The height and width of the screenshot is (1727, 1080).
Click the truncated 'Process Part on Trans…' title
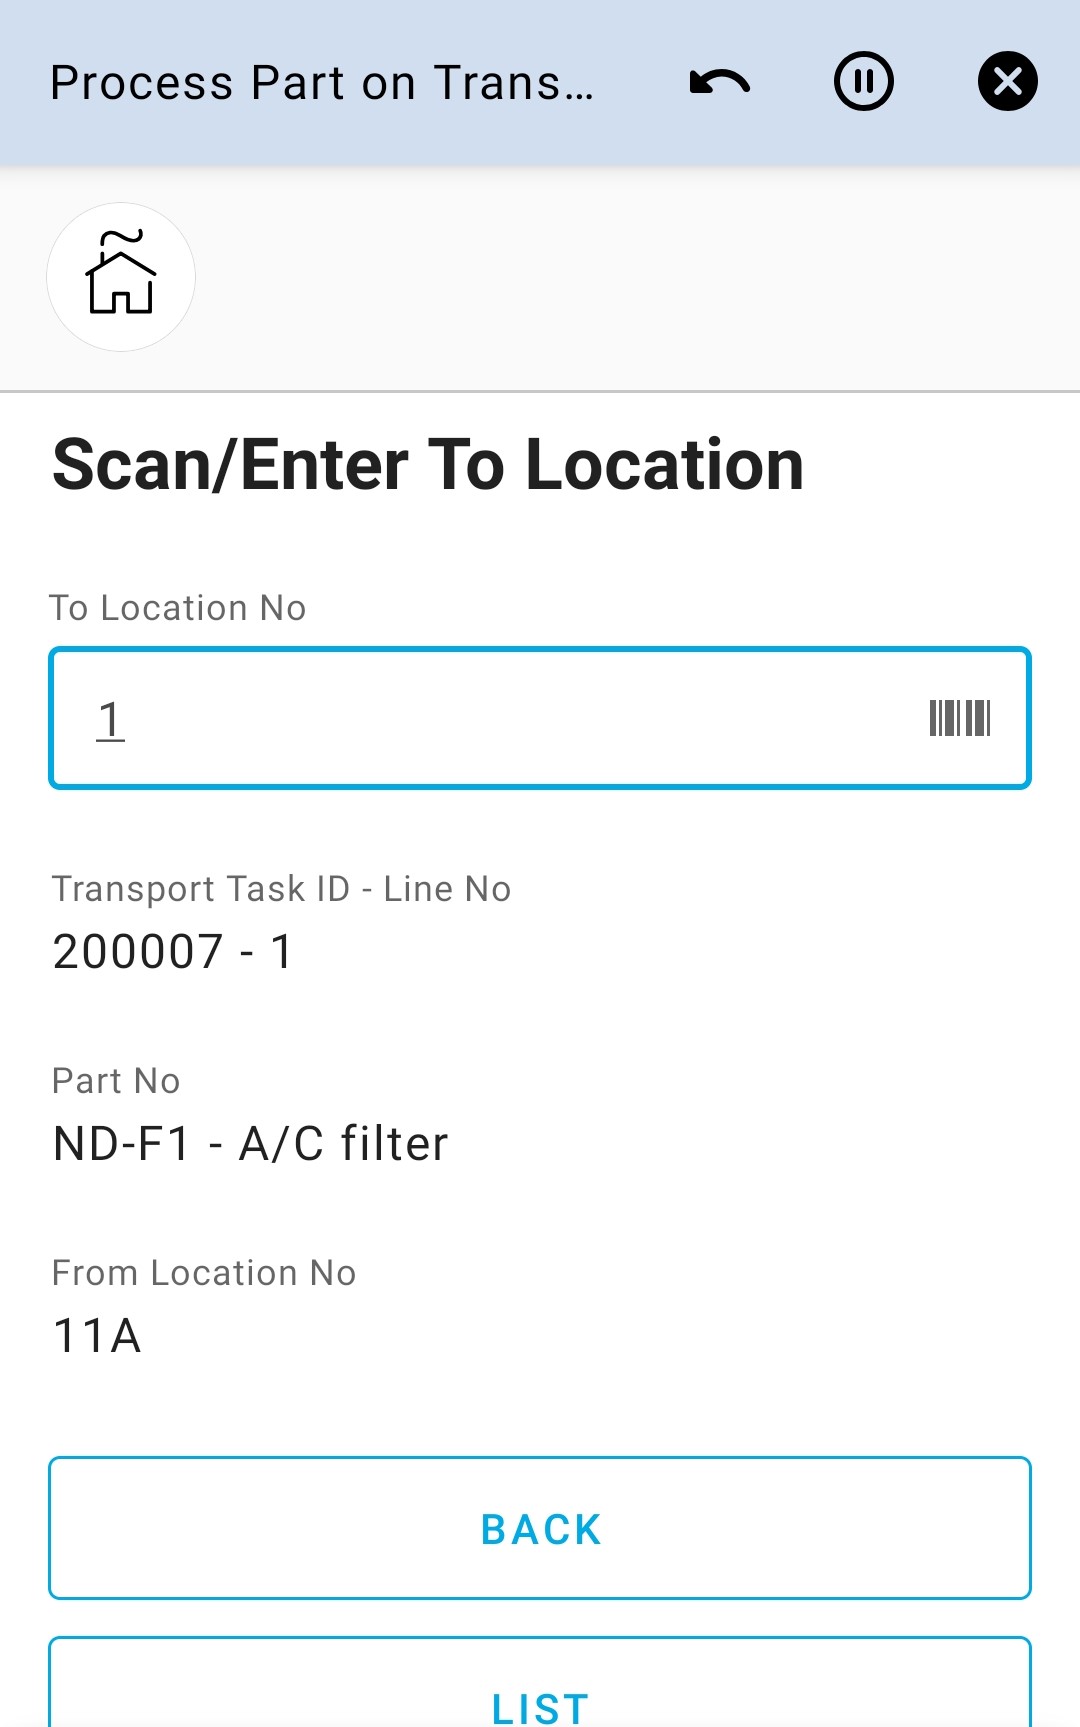322,83
